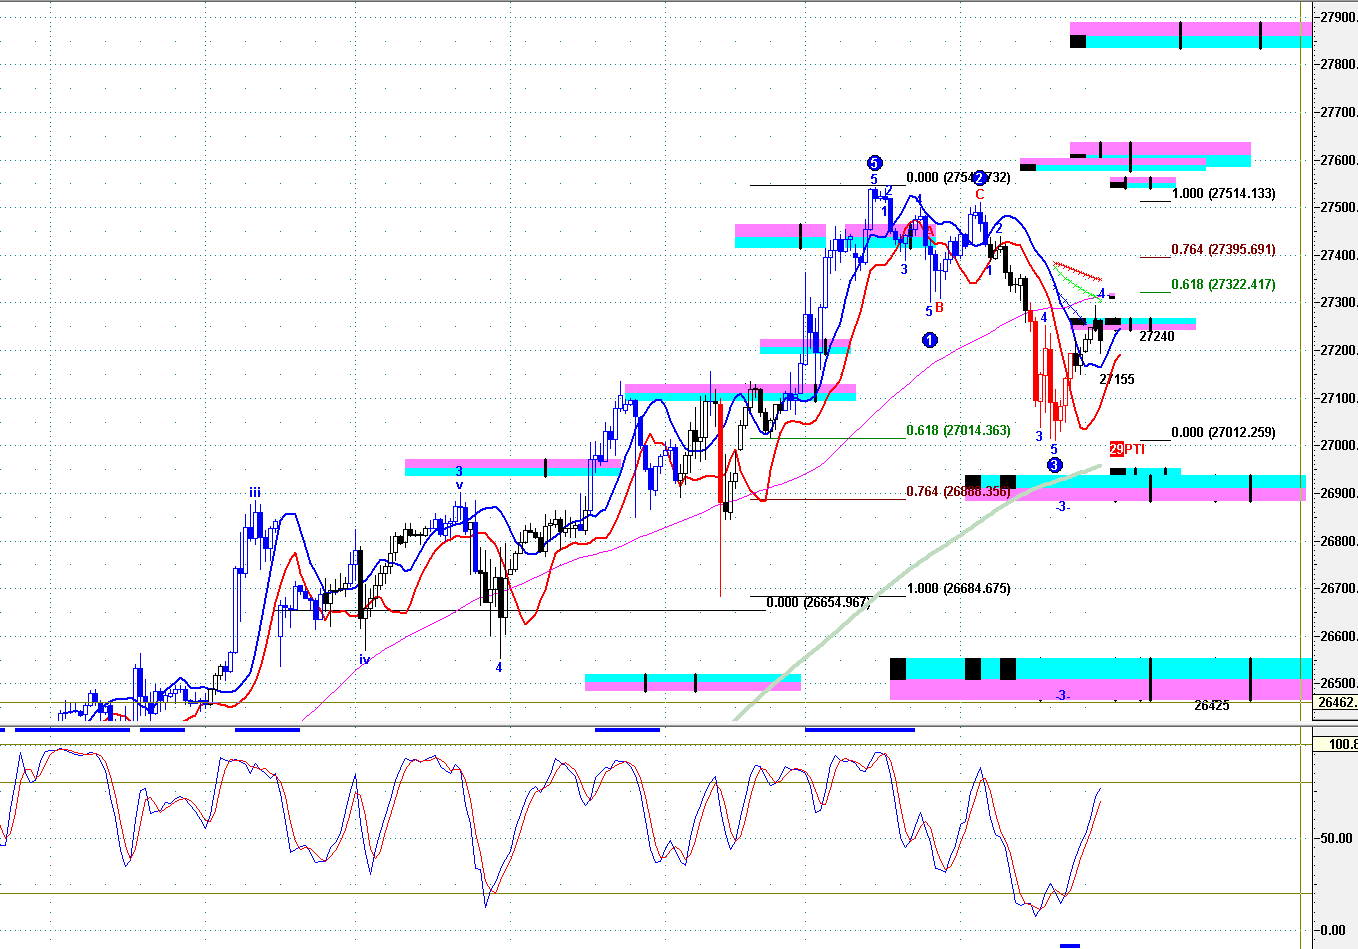Click the '1.000 (27514.133)' Fibonacci label
Viewport: 1358px width, 949px height.
[x=1224, y=194]
